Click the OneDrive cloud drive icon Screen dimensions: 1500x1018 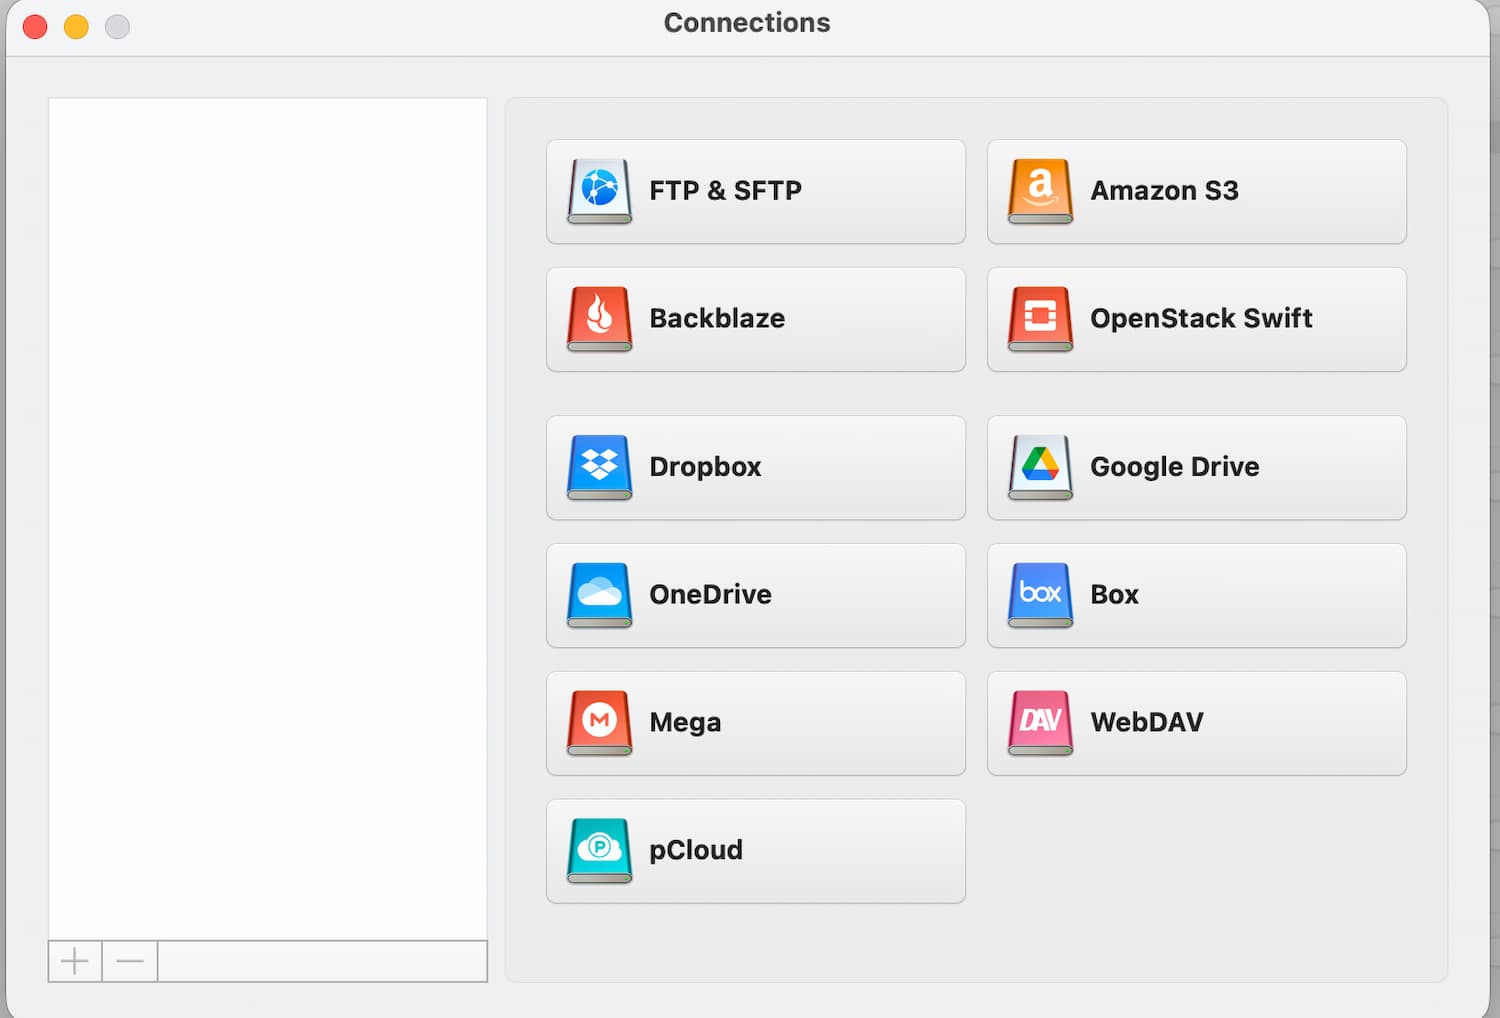coord(599,594)
